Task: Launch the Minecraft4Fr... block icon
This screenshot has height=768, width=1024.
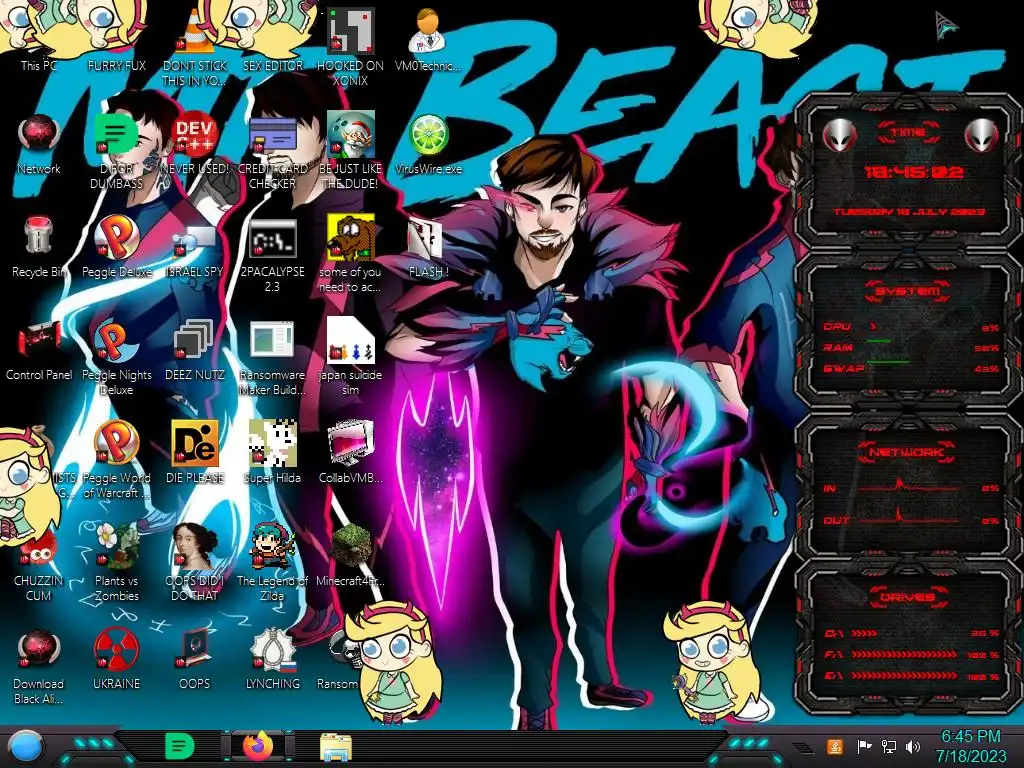Action: [x=351, y=555]
